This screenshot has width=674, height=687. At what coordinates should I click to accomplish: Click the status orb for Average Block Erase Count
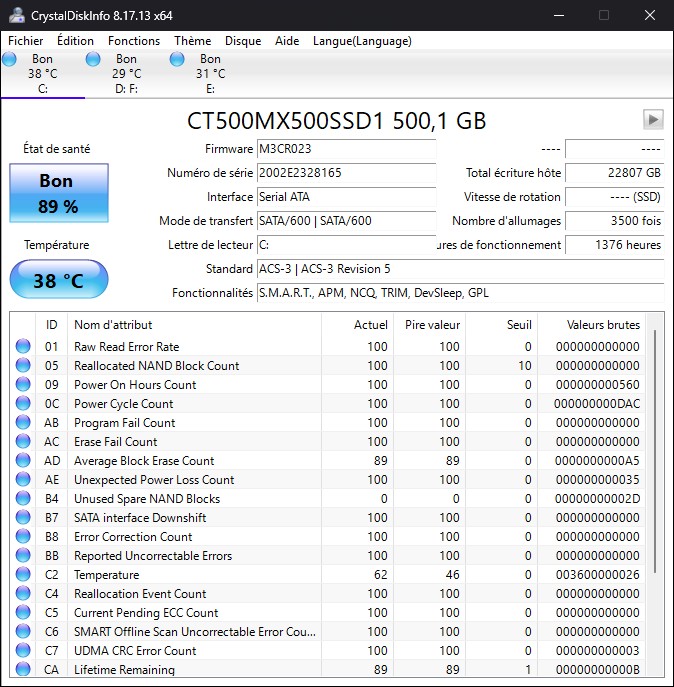coord(23,460)
